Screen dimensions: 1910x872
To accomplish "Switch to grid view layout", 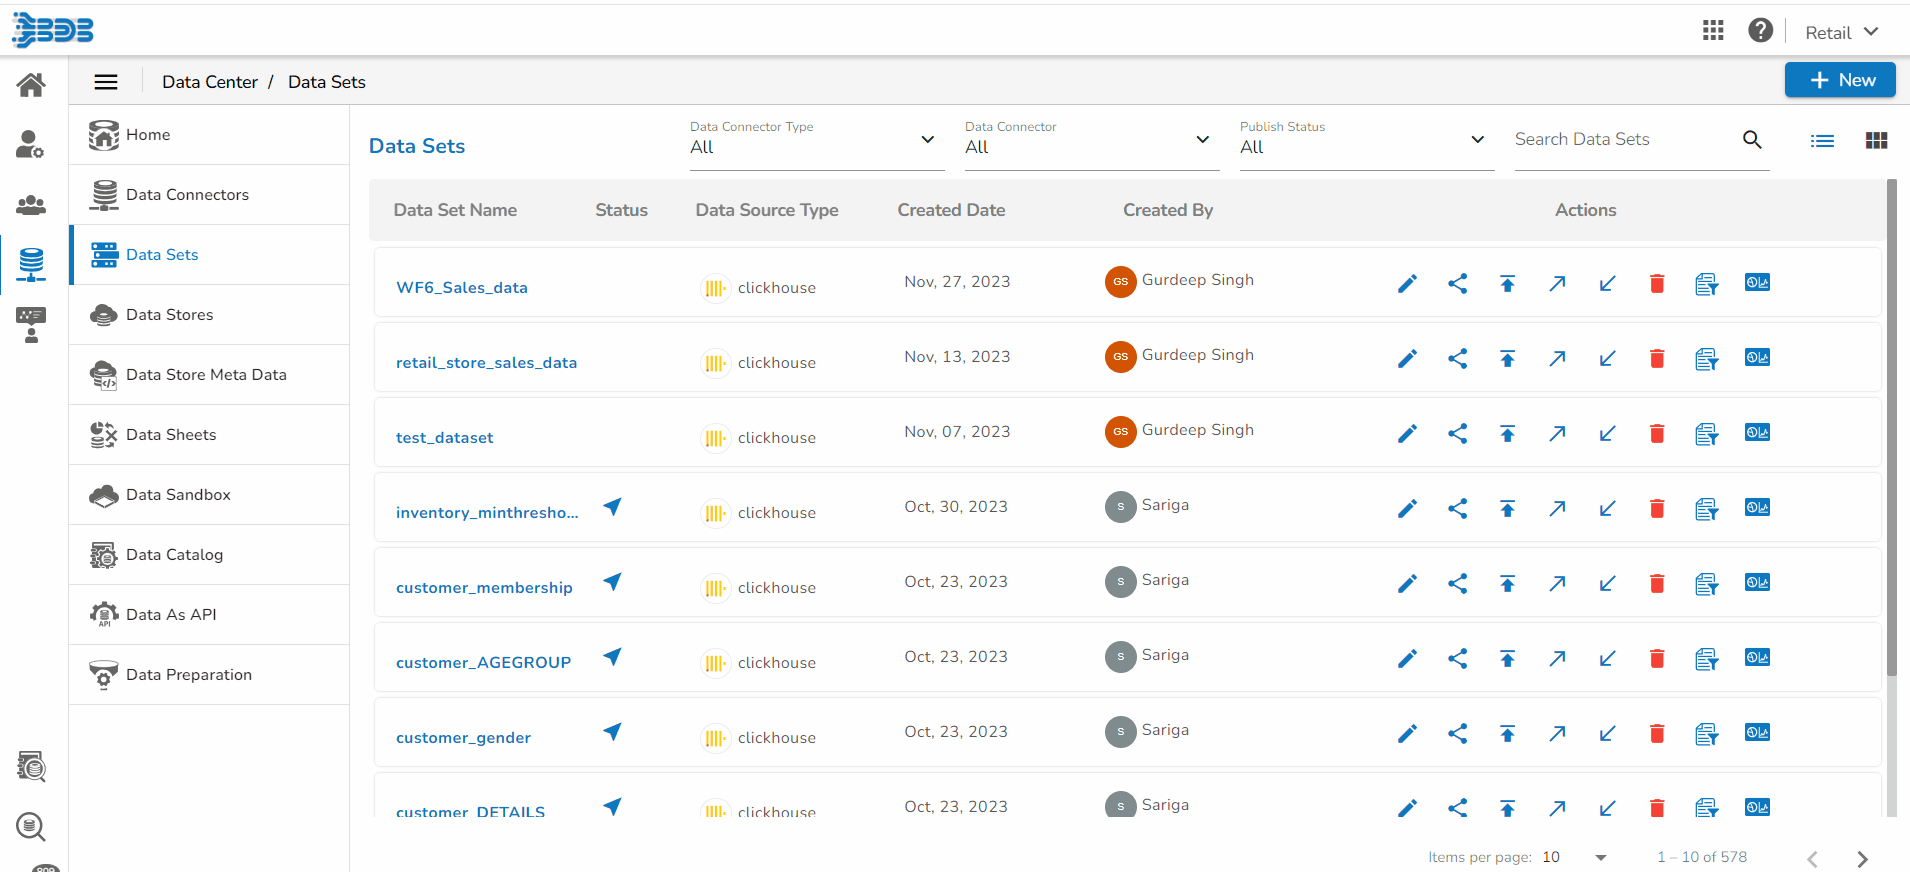I will pyautogui.click(x=1876, y=141).
